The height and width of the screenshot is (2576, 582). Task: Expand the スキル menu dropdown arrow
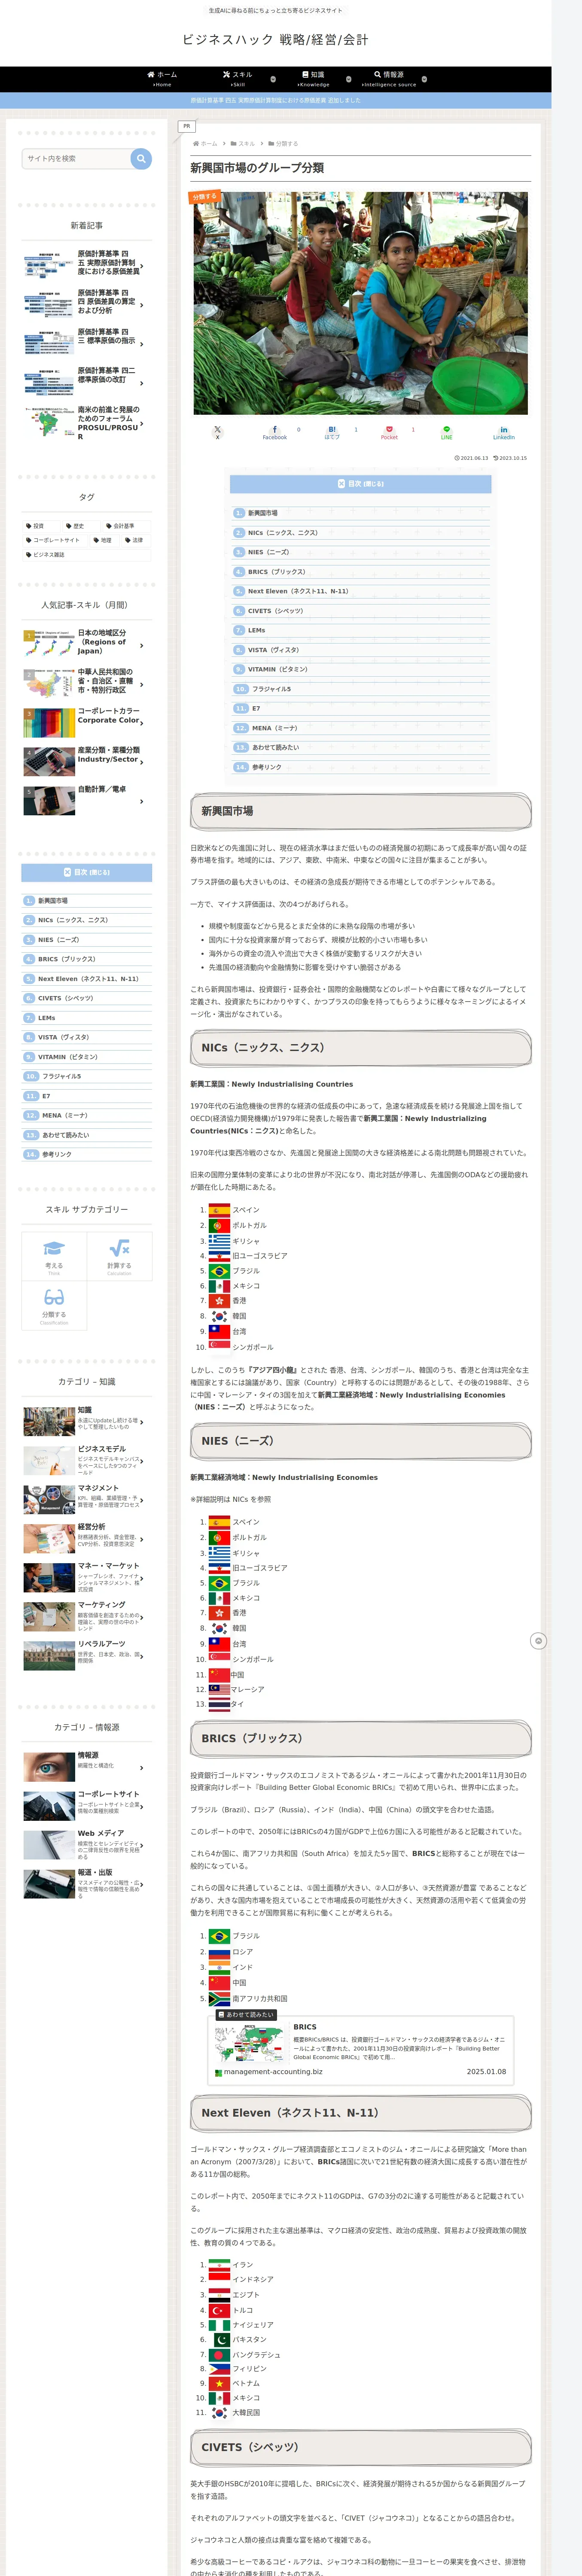tap(273, 79)
